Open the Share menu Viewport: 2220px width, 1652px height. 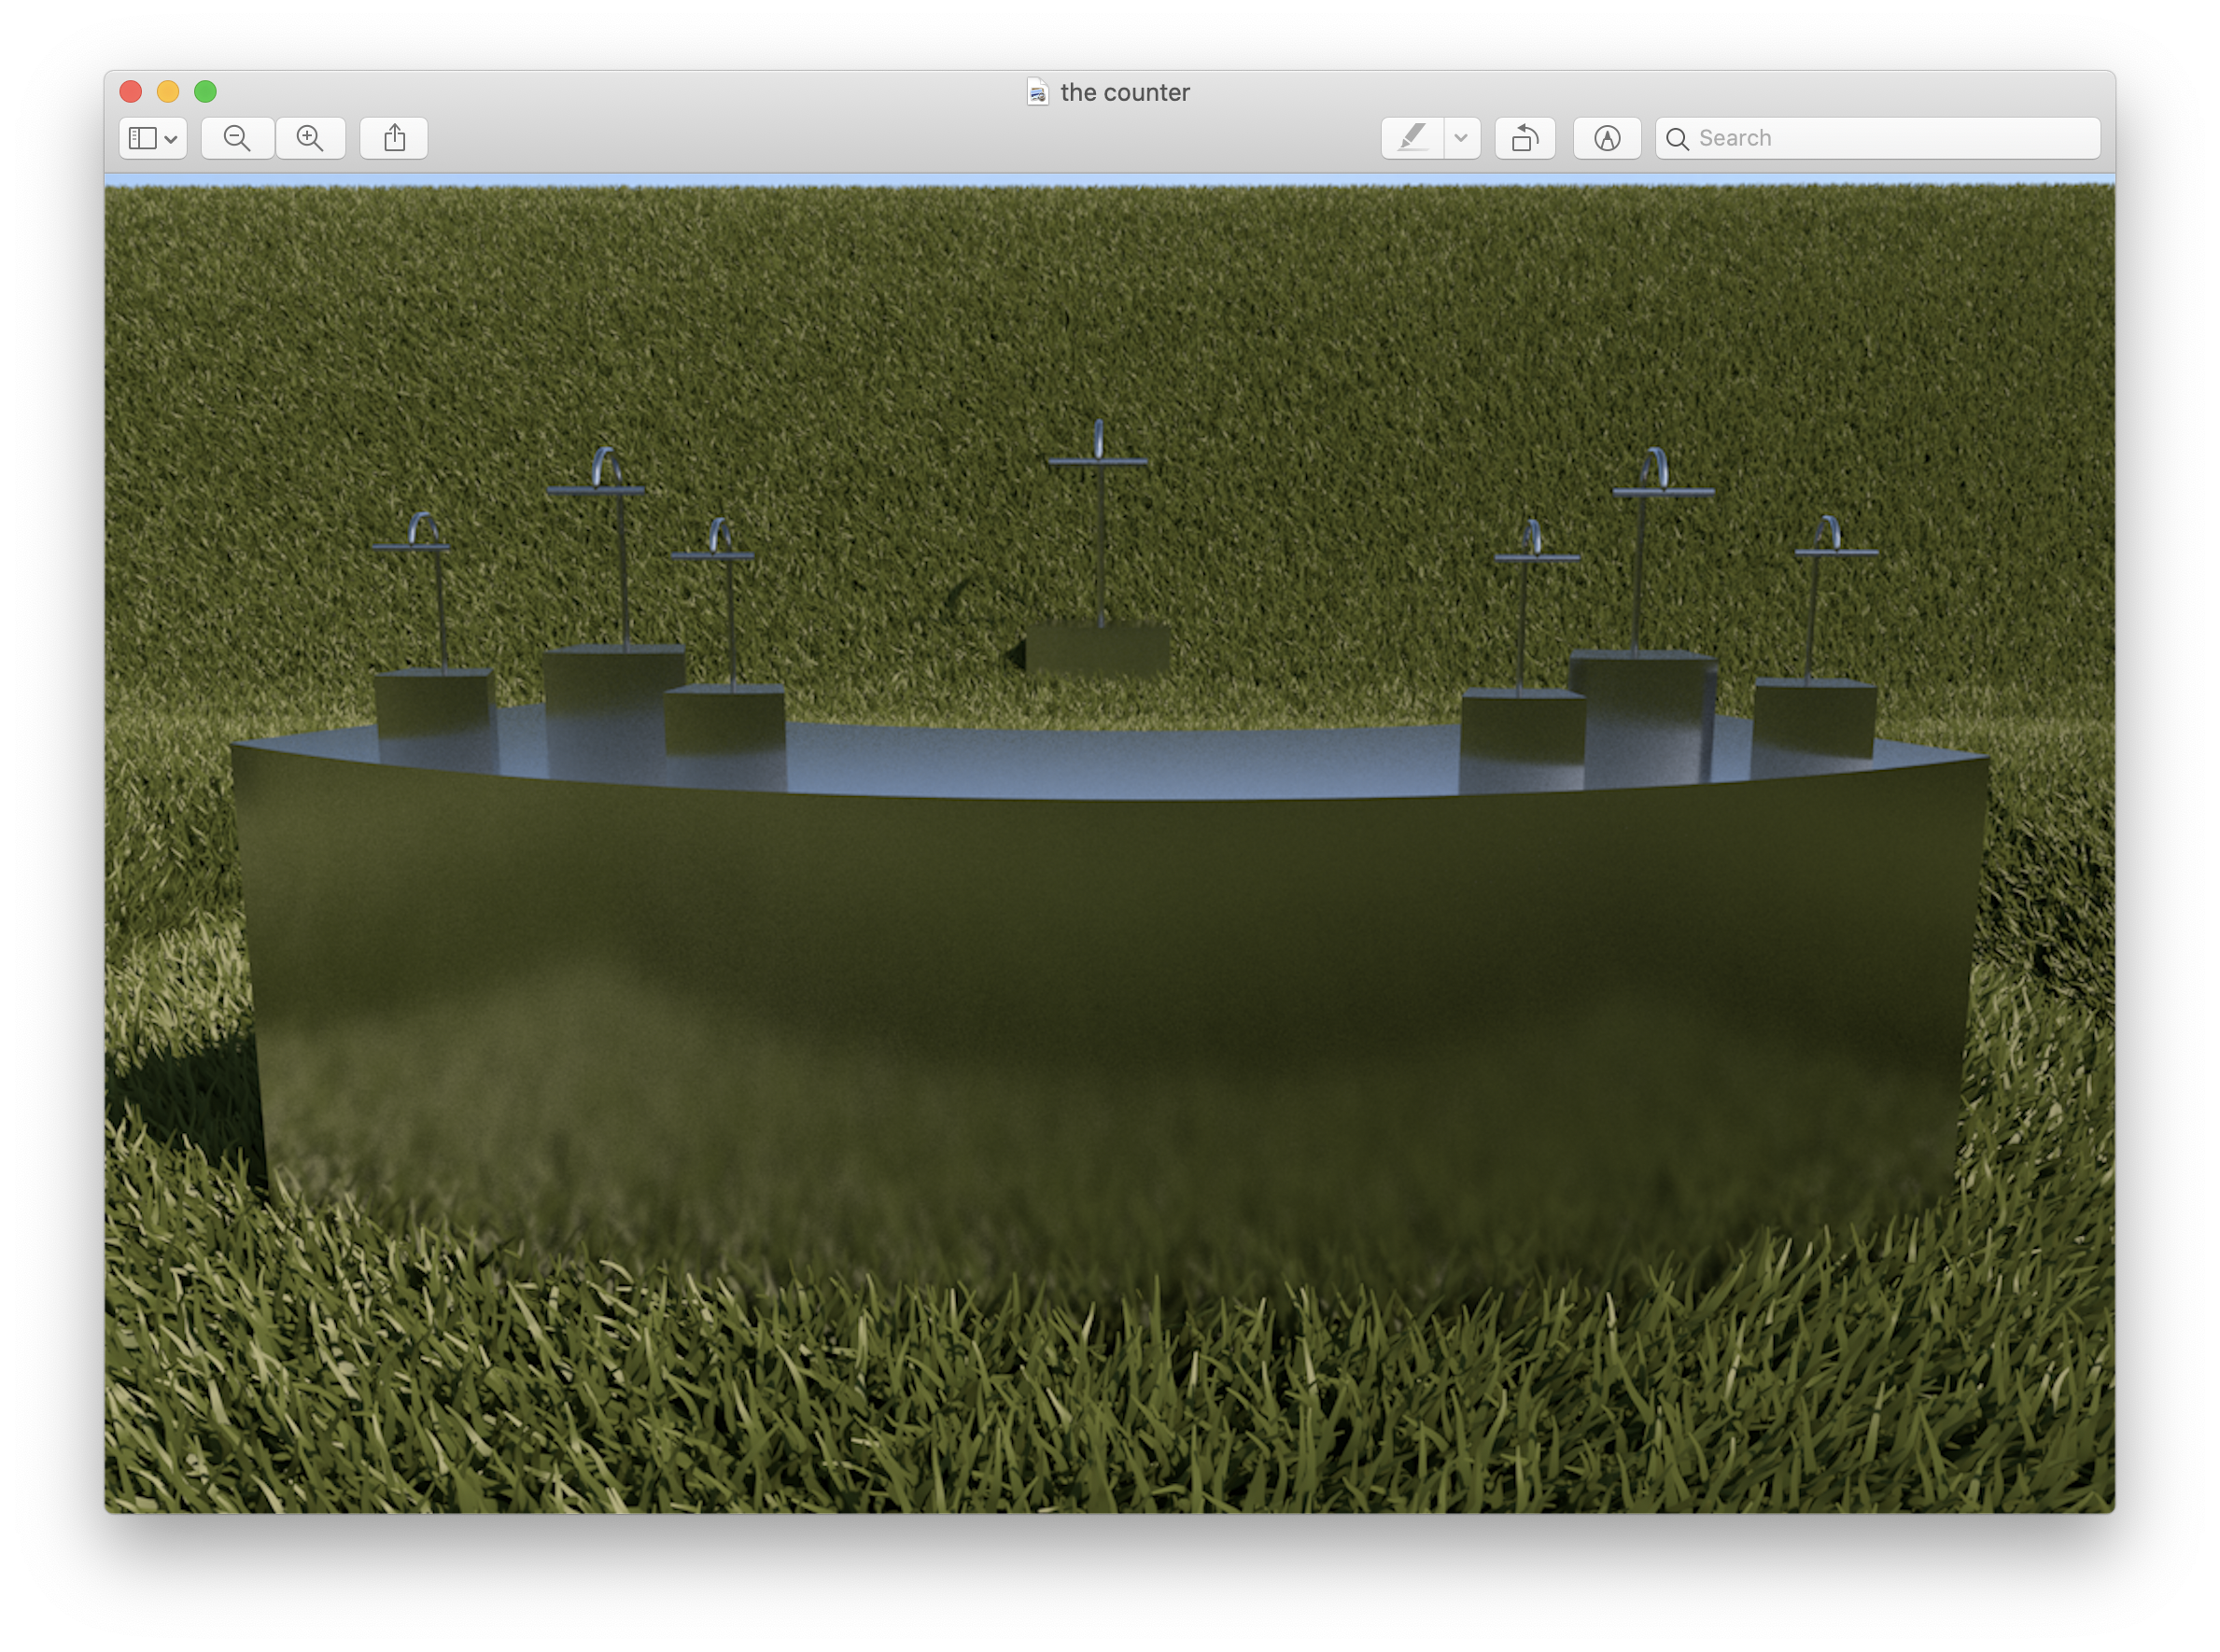point(394,138)
